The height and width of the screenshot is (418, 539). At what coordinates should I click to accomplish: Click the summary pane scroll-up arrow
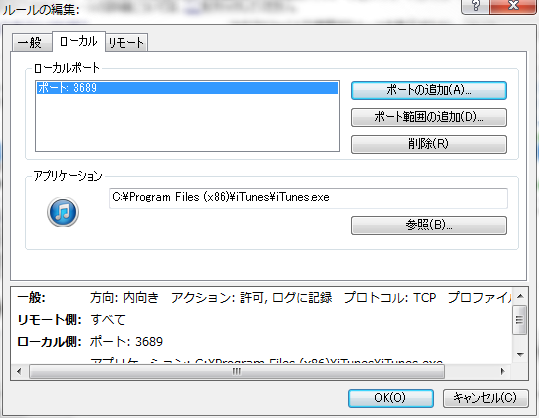pyautogui.click(x=520, y=296)
